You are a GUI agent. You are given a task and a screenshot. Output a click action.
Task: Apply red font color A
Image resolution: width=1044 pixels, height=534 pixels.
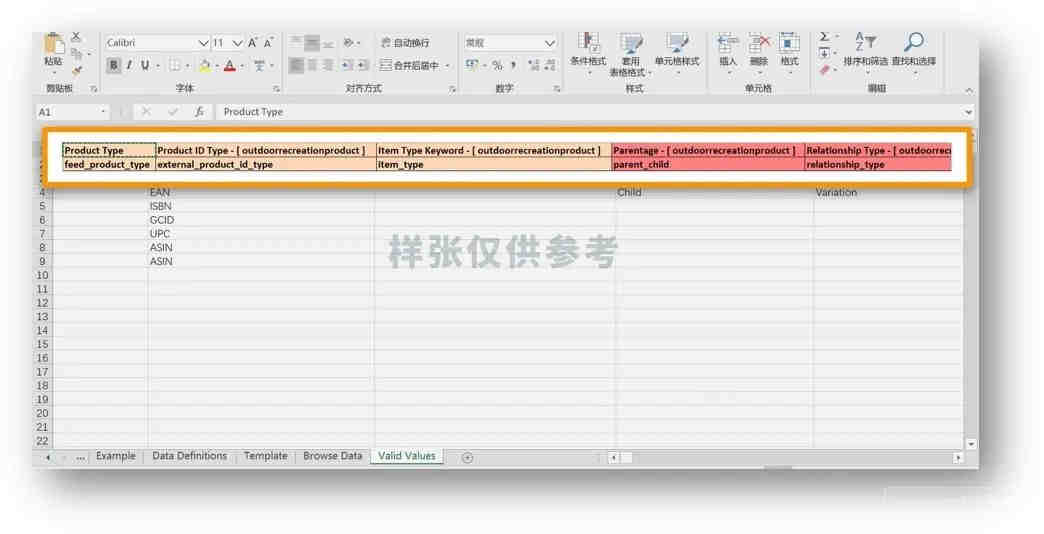(230, 65)
